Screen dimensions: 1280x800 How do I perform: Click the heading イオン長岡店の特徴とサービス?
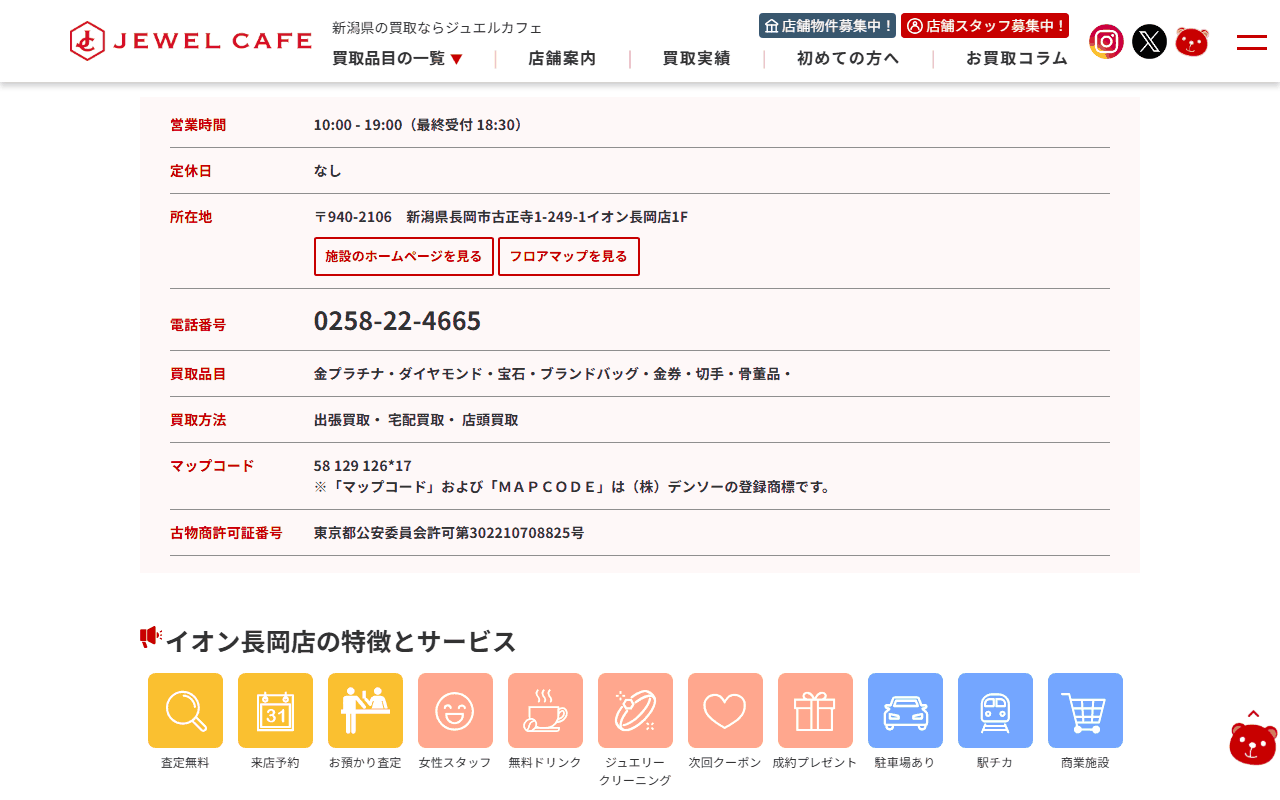click(340, 641)
